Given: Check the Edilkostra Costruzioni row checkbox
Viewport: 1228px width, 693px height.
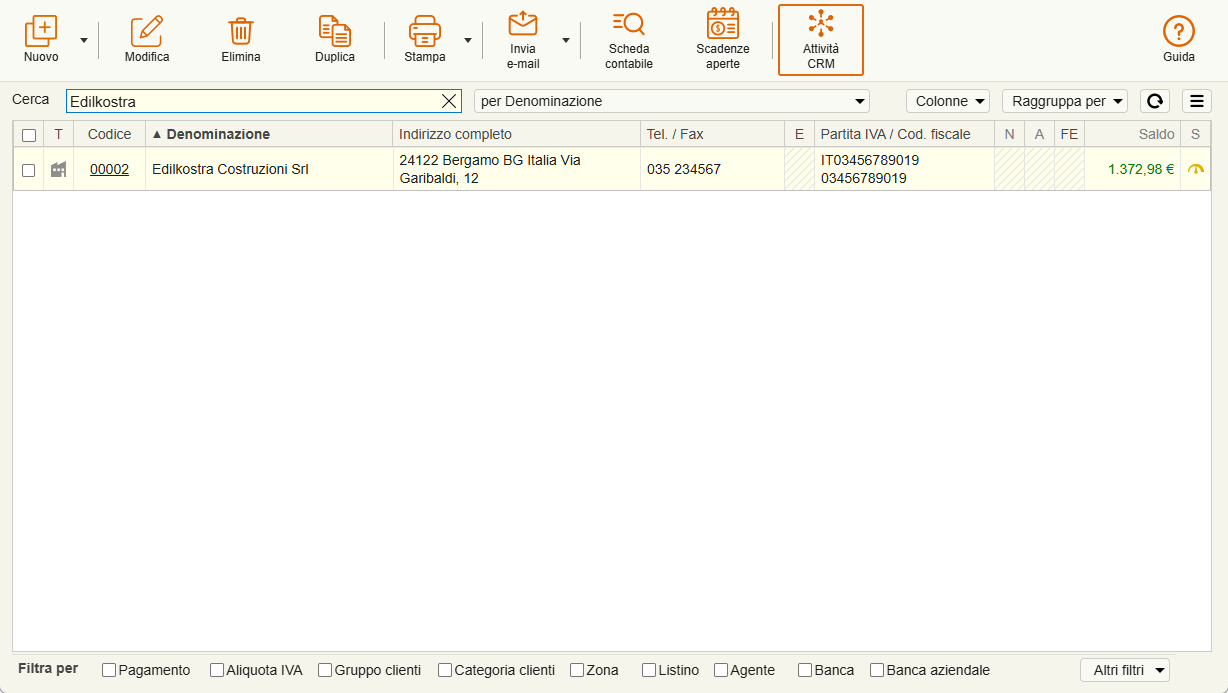Looking at the screenshot, I should pos(29,170).
